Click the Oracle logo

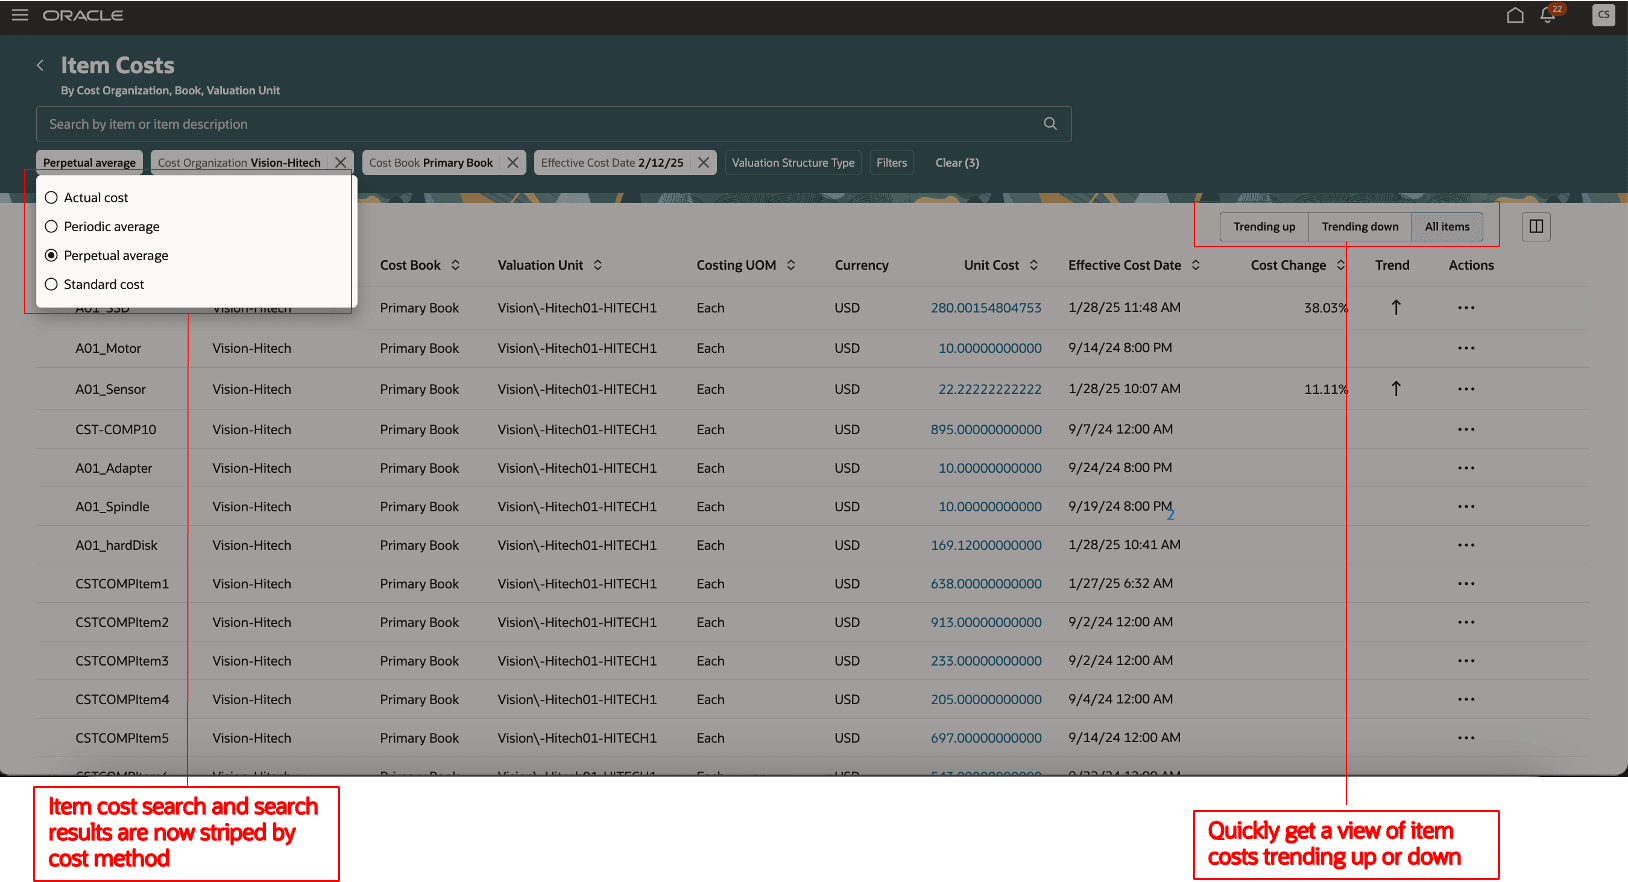click(83, 15)
